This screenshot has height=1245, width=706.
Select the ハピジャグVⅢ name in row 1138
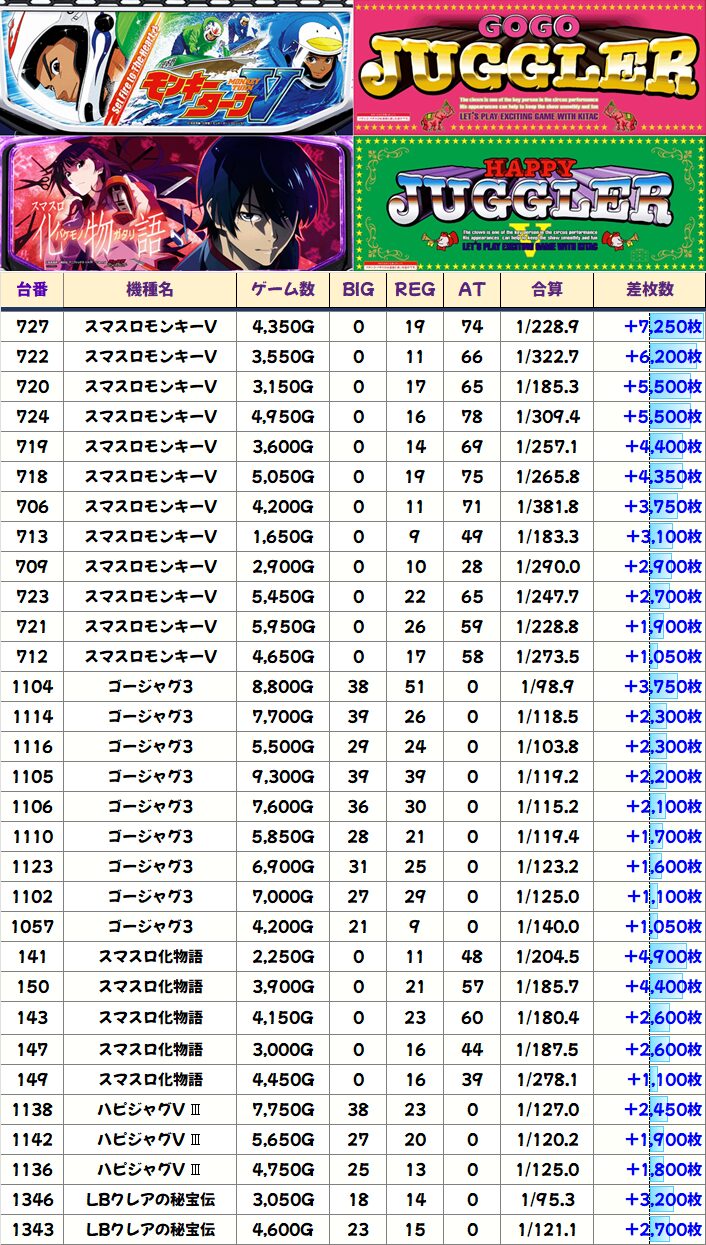150,1109
